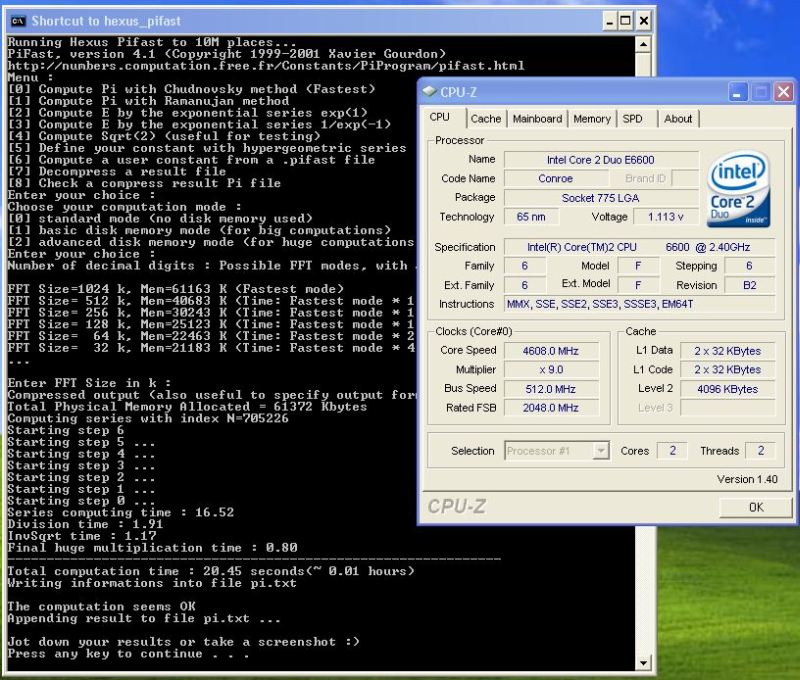Image resolution: width=800 pixels, height=680 pixels.
Task: Click the Total computation time 20.45 seconds line
Action: (211, 571)
